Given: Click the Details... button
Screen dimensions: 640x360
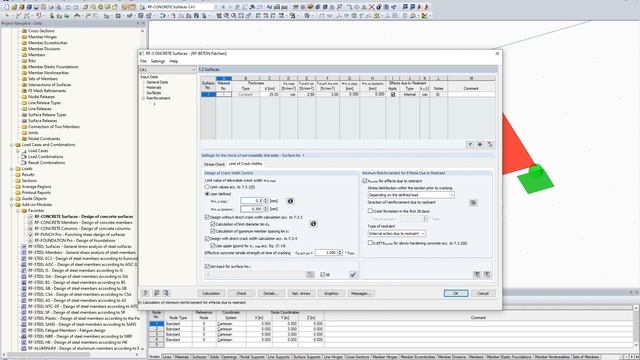Looking at the screenshot, I should point(271,293).
